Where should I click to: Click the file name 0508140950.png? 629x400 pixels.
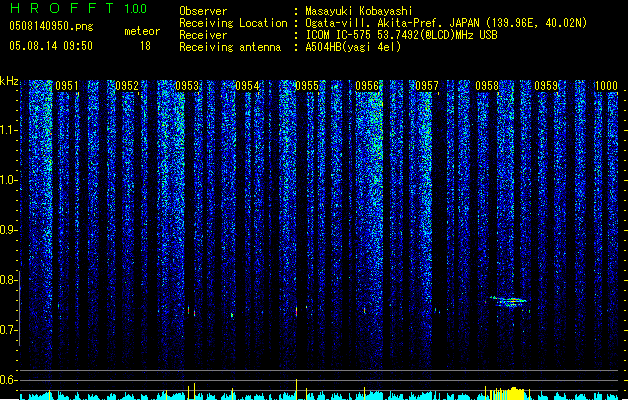51,26
